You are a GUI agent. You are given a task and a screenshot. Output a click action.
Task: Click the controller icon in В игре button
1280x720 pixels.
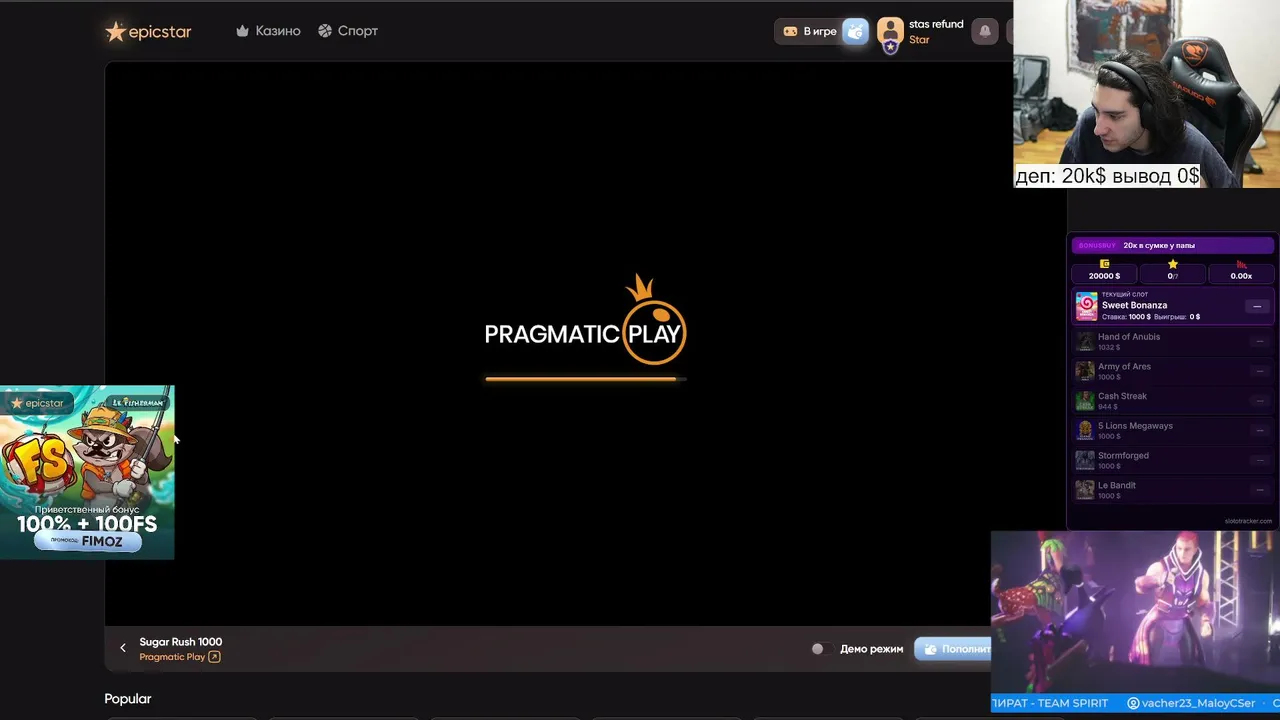790,31
